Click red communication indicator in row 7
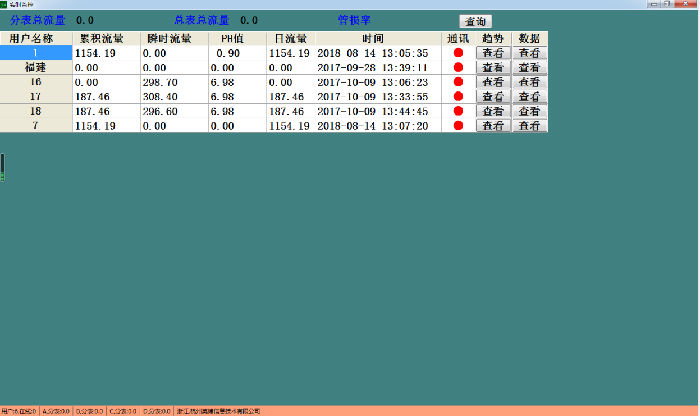The height and width of the screenshot is (416, 700). click(458, 126)
